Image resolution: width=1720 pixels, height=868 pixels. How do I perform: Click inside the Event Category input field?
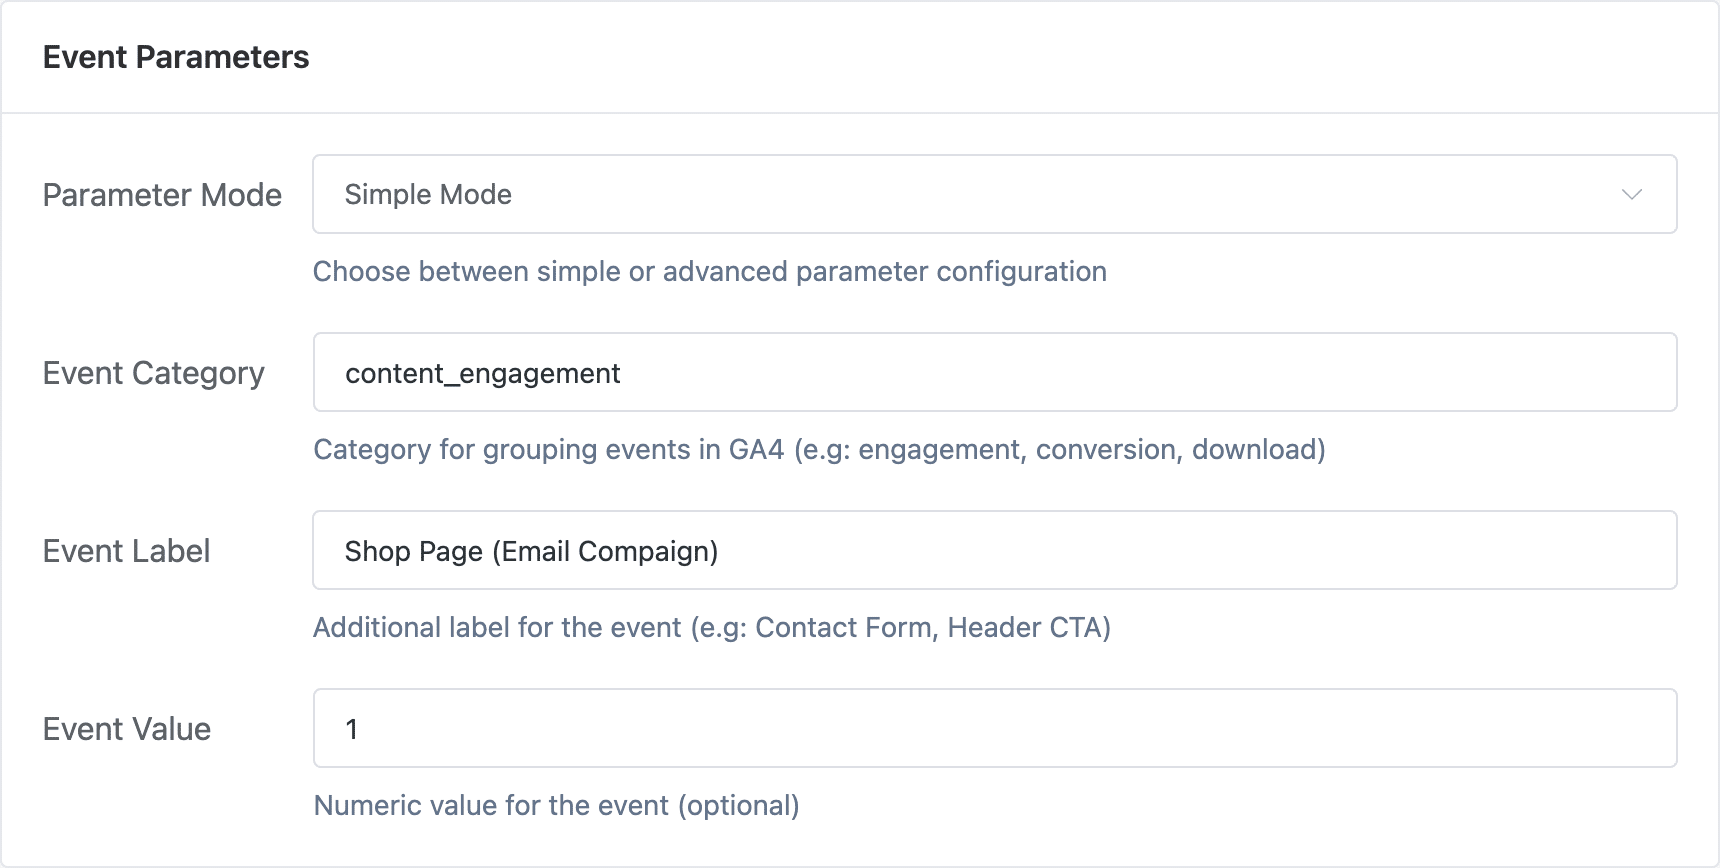[993, 372]
